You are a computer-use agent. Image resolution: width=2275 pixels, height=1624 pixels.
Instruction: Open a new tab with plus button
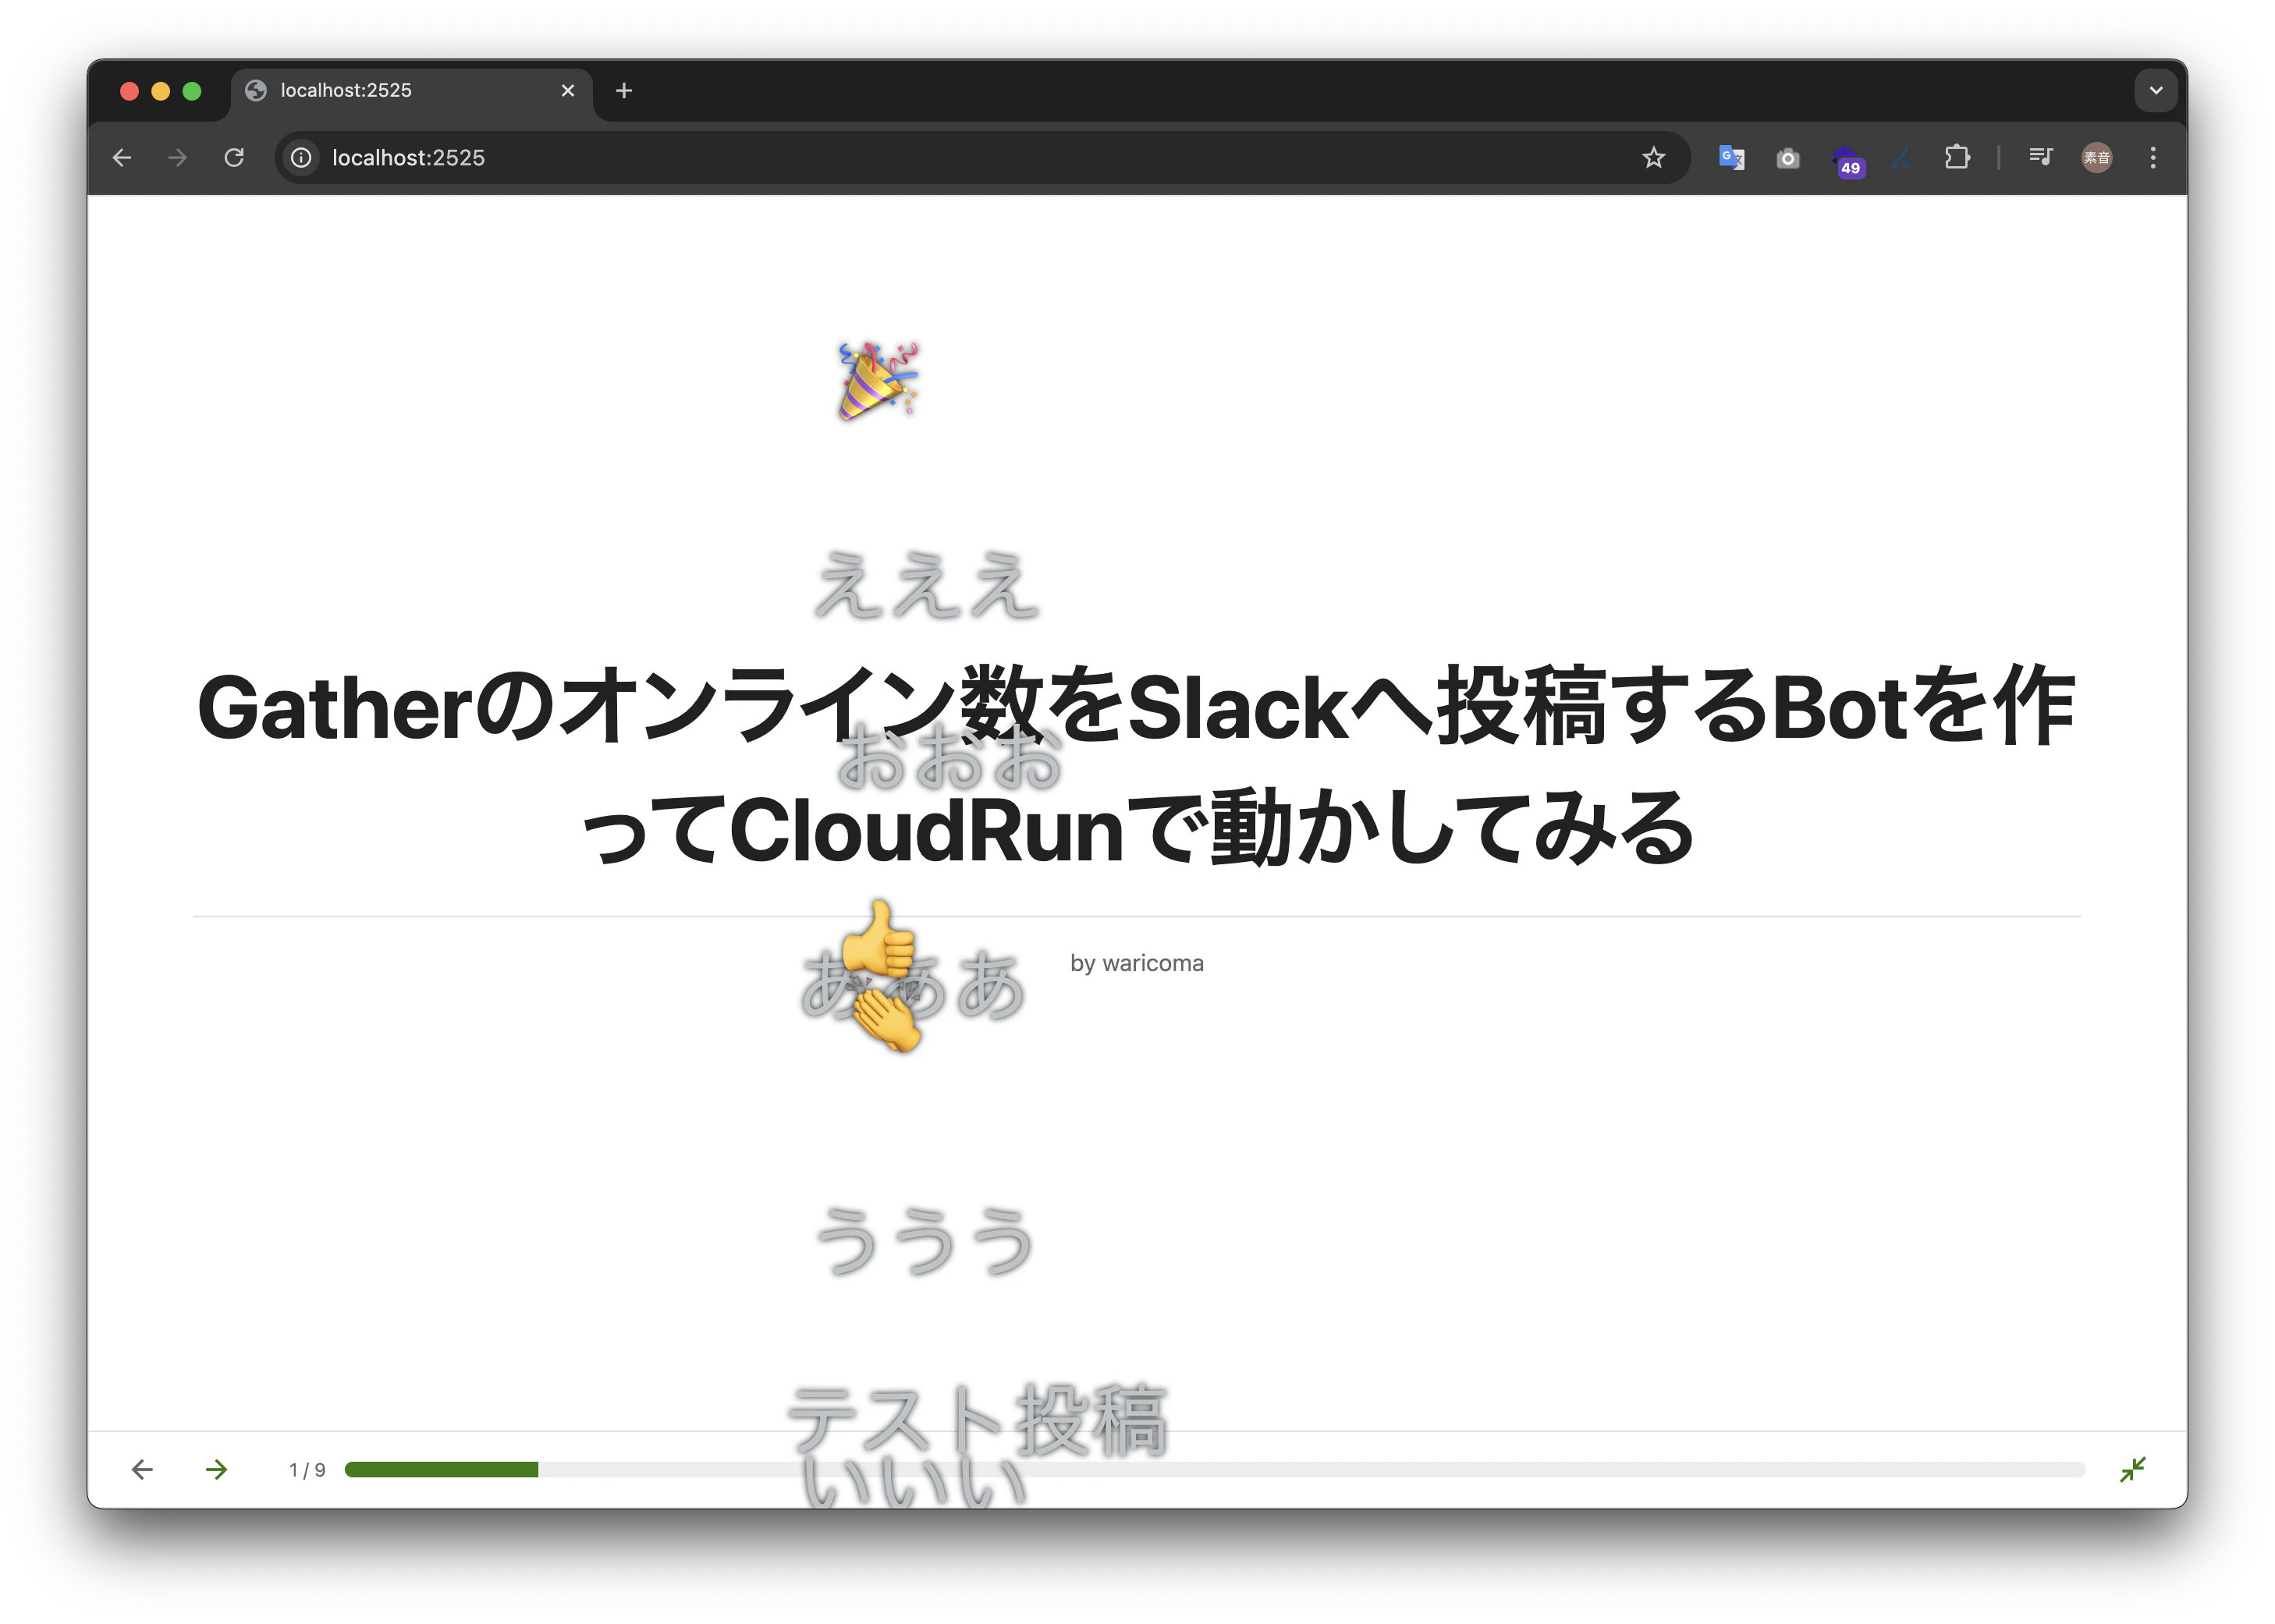pos(624,90)
